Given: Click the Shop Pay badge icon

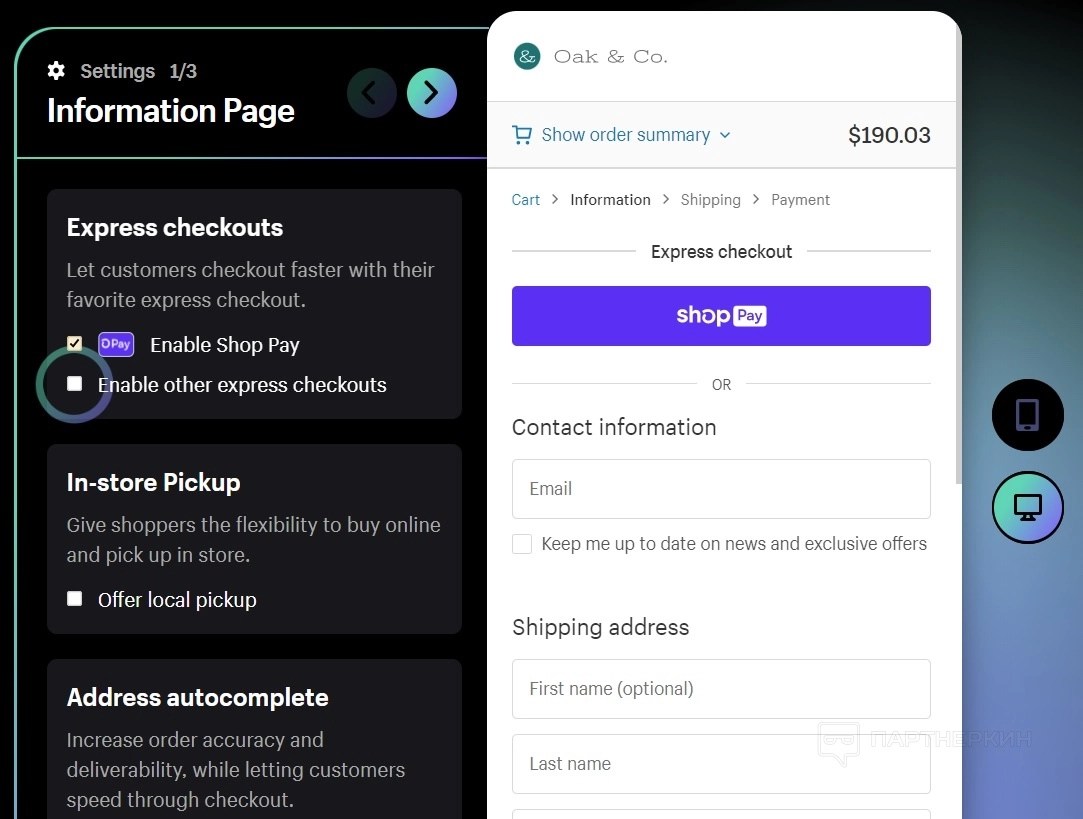Looking at the screenshot, I should 116,345.
